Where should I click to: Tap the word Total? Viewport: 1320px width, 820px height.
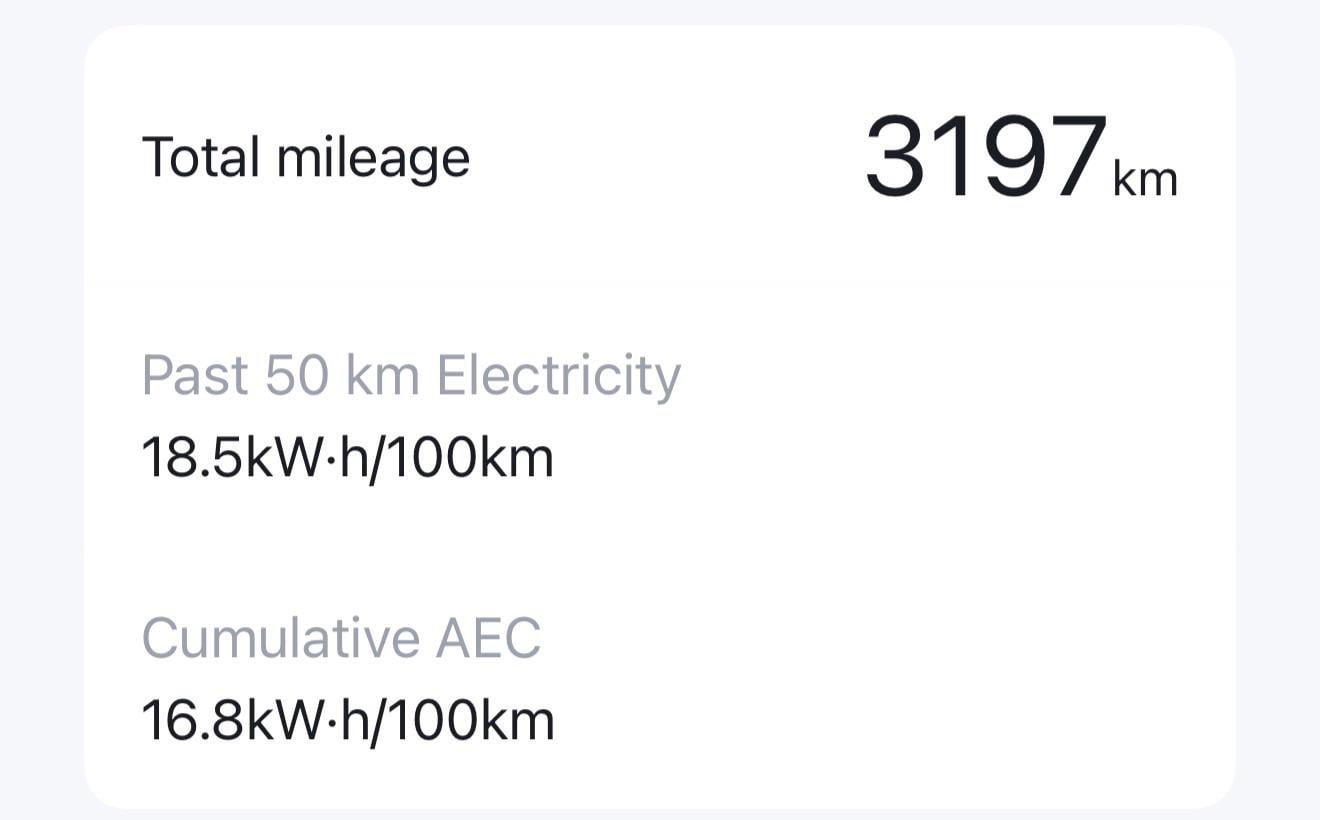point(202,158)
